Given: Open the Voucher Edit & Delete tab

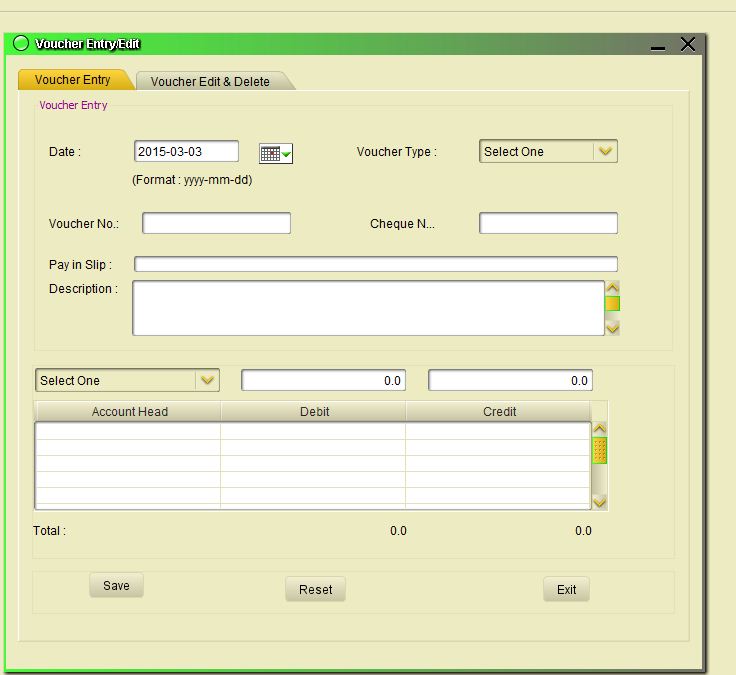Looking at the screenshot, I should [x=211, y=82].
